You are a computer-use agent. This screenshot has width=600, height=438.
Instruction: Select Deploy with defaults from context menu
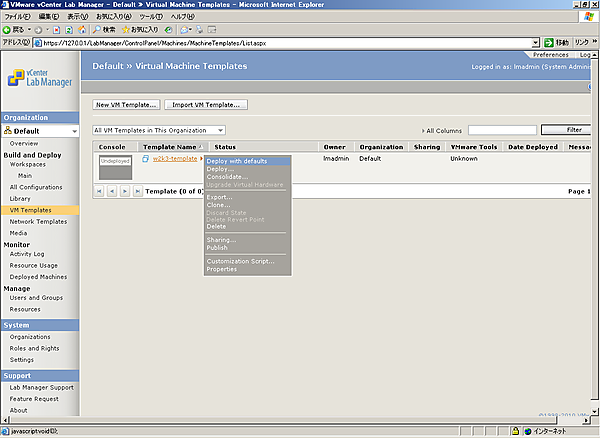point(237,161)
